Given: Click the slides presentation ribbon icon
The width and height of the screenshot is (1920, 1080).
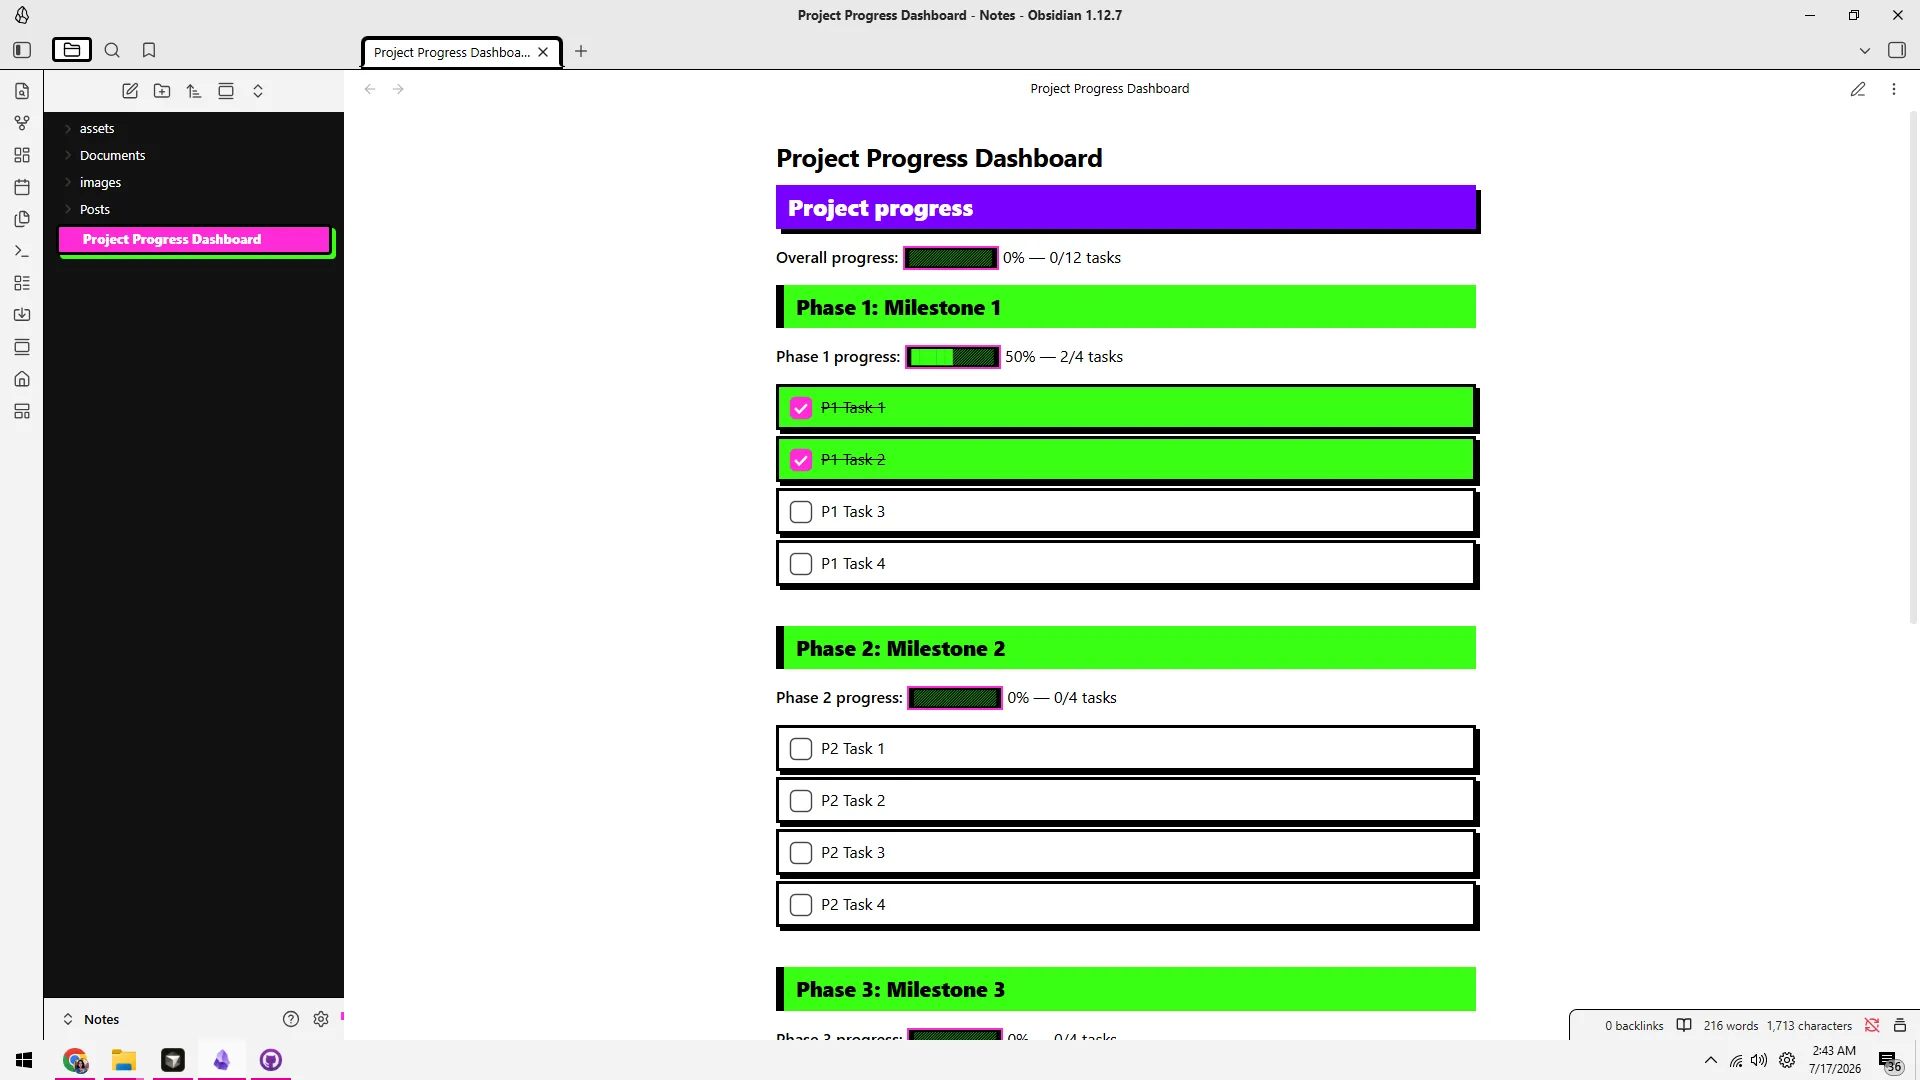Looking at the screenshot, I should pyautogui.click(x=22, y=347).
